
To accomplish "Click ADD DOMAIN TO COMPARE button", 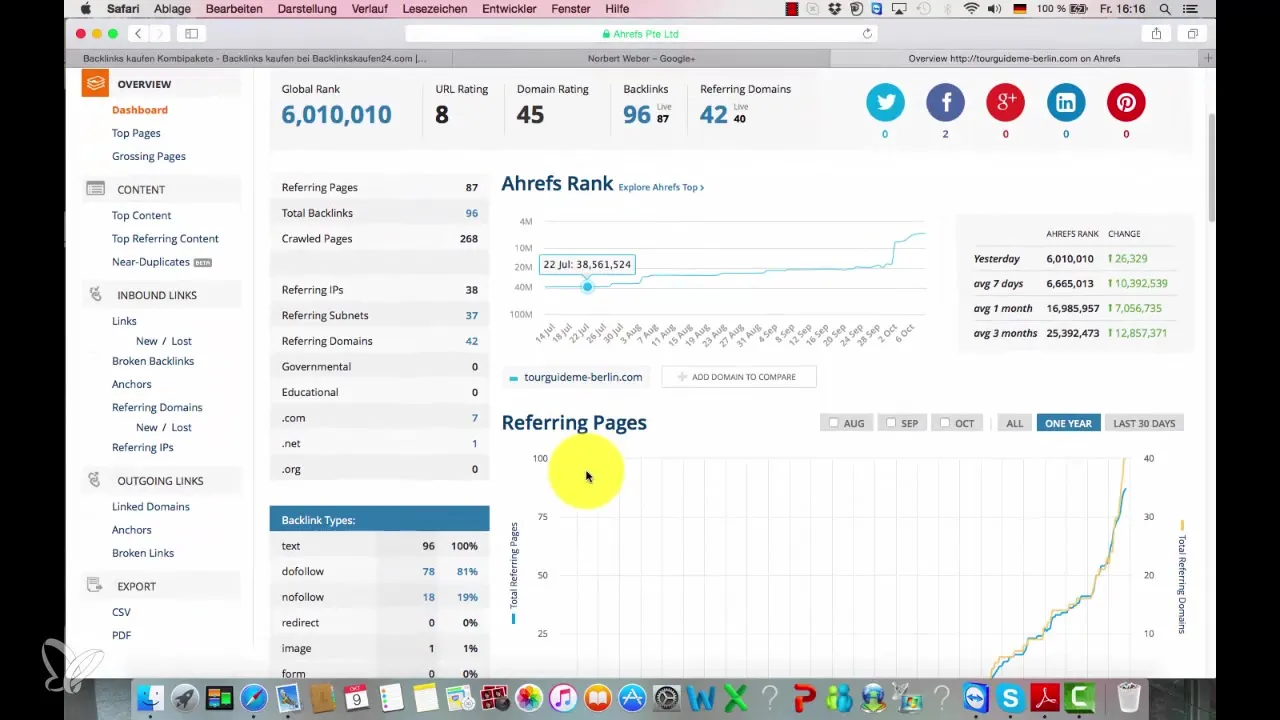I will [739, 377].
